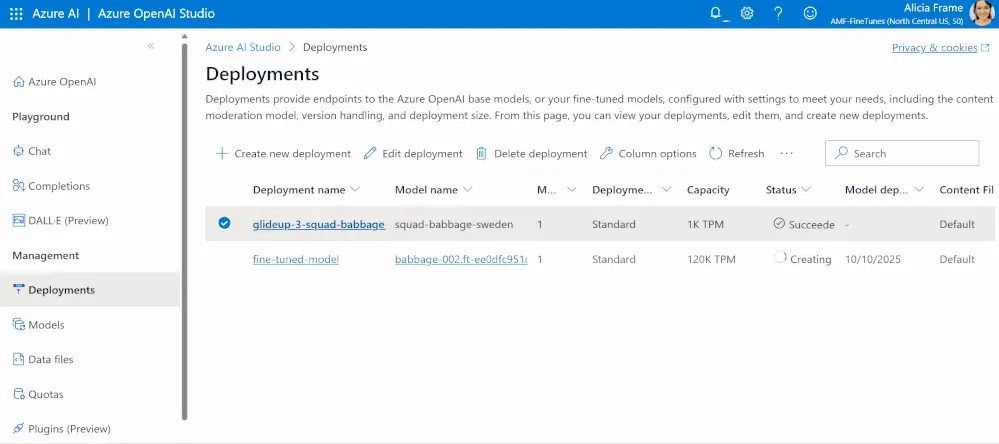Image resolution: width=999 pixels, height=444 pixels.
Task: Collapse the left sidebar navigation
Action: pos(151,46)
